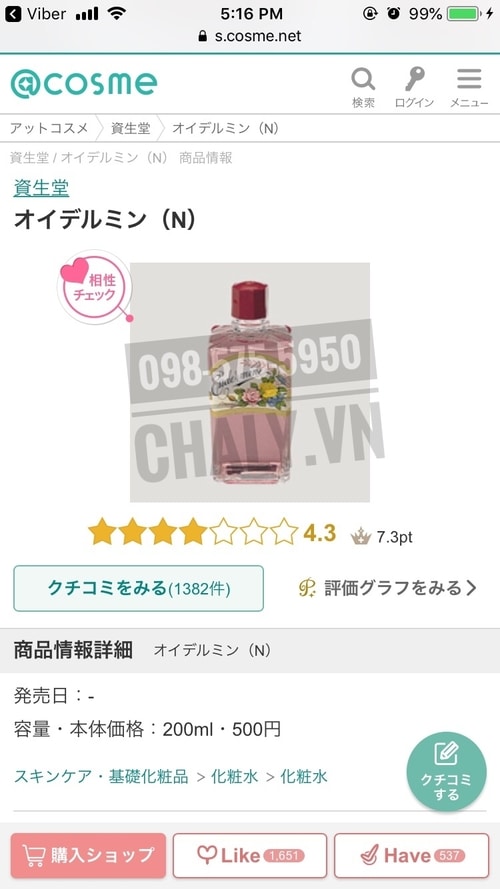Tap the floating クチコミする pencil button
This screenshot has width=500, height=889.
click(x=446, y=771)
